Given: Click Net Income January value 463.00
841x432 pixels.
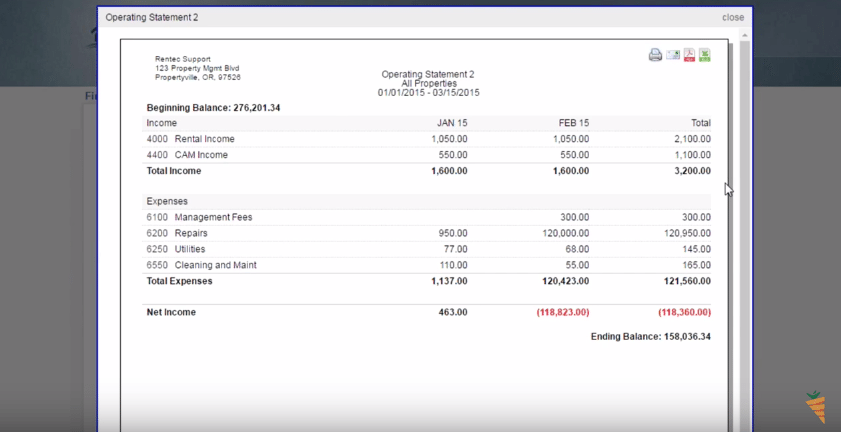Looking at the screenshot, I should point(453,312).
